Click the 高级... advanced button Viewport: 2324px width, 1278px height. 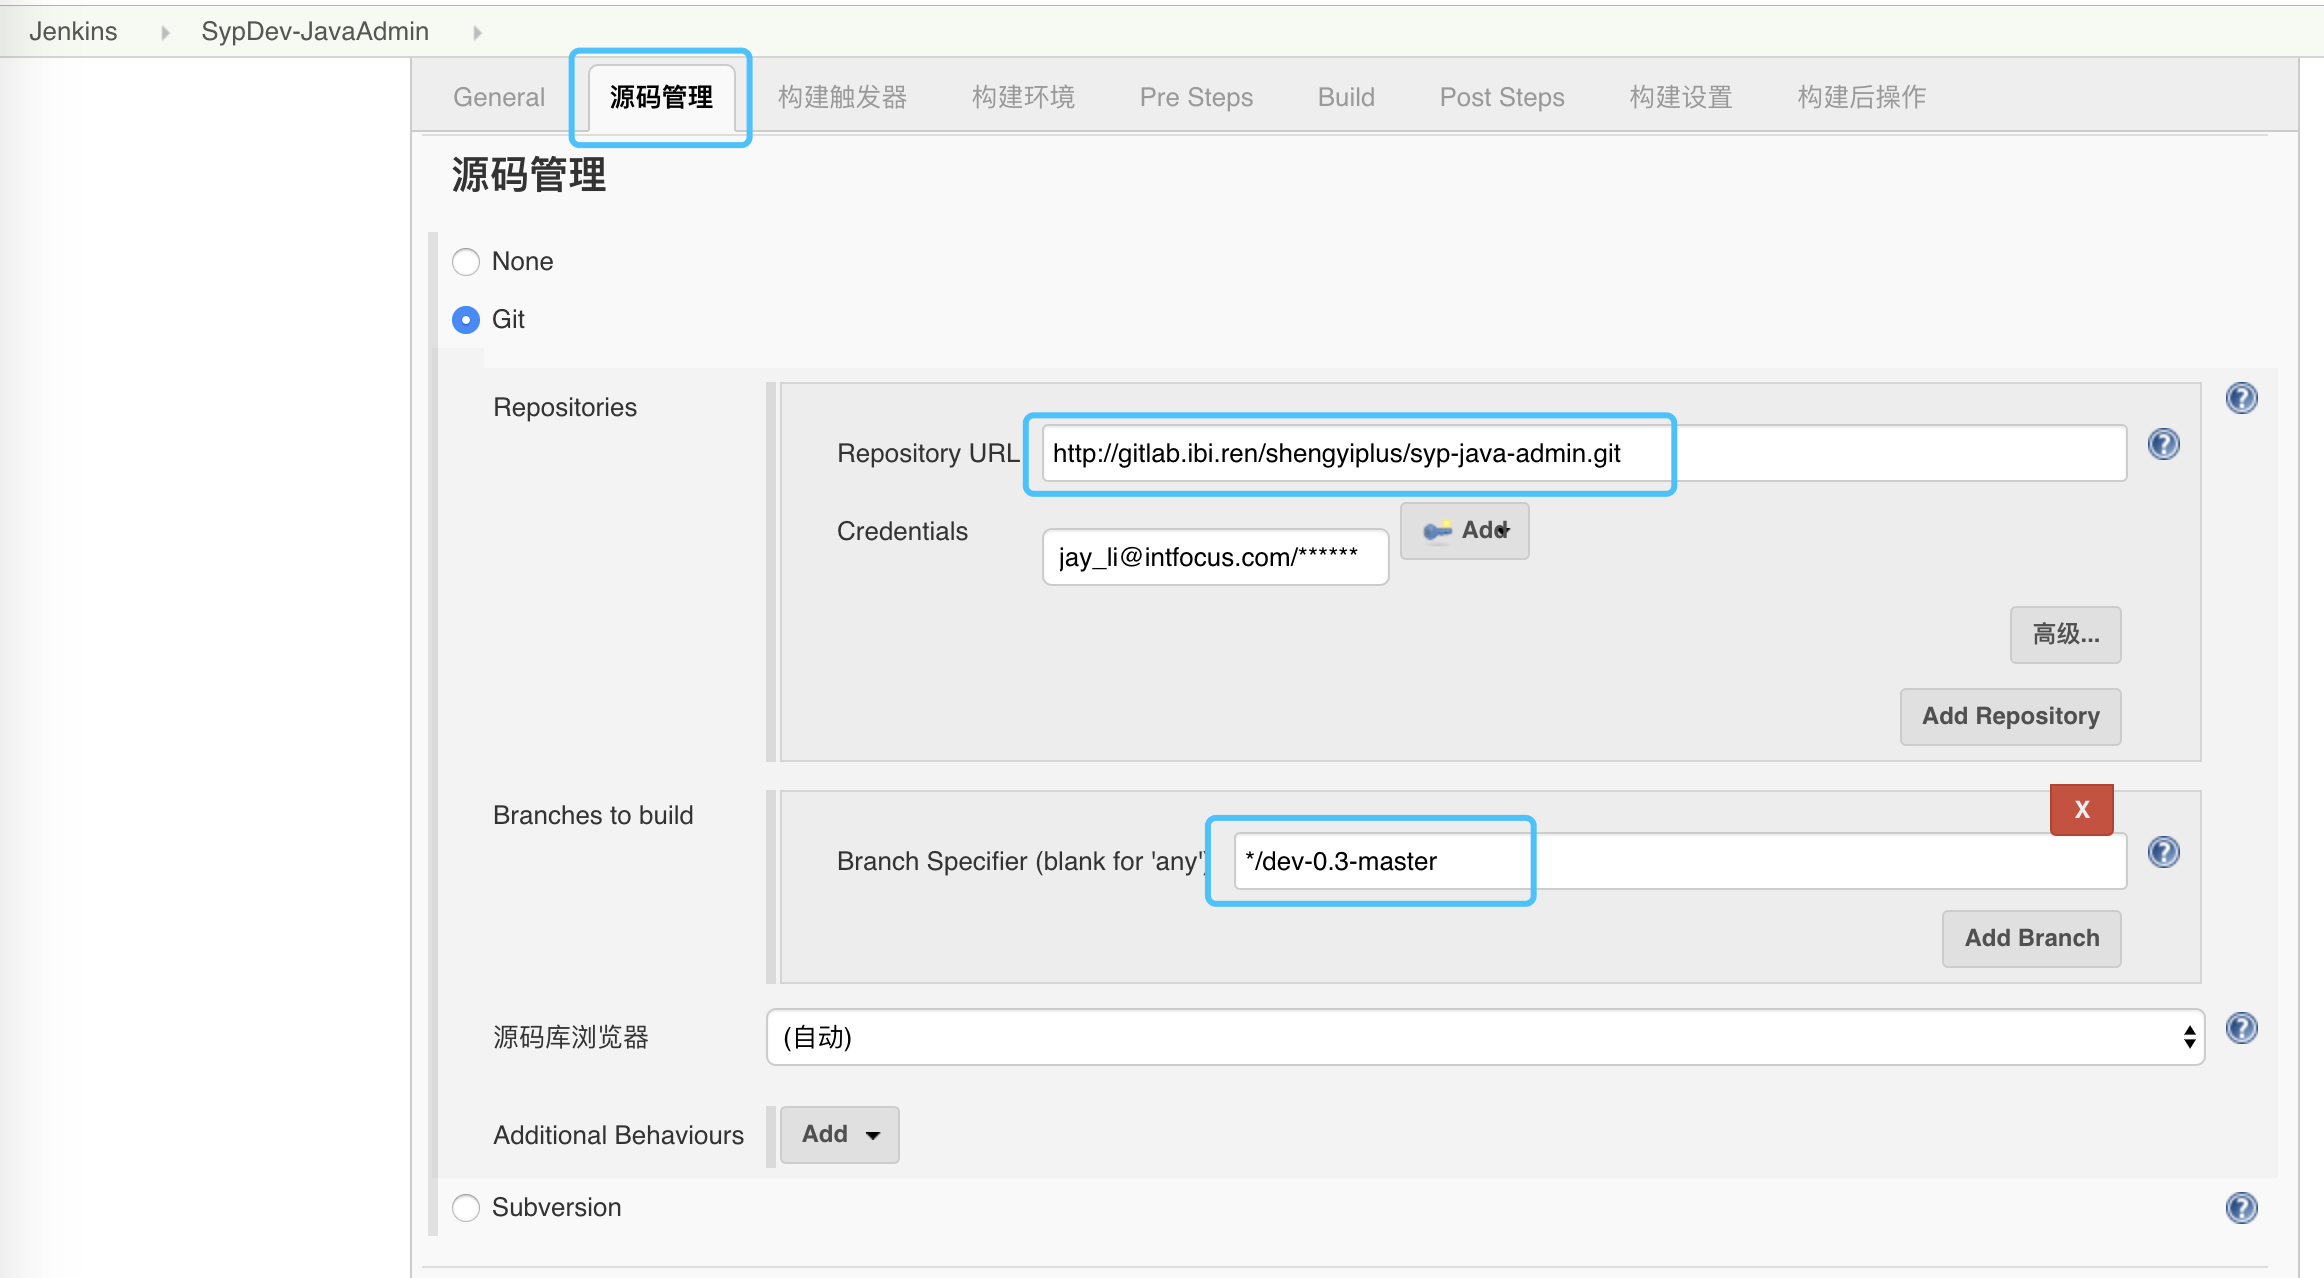2065,634
